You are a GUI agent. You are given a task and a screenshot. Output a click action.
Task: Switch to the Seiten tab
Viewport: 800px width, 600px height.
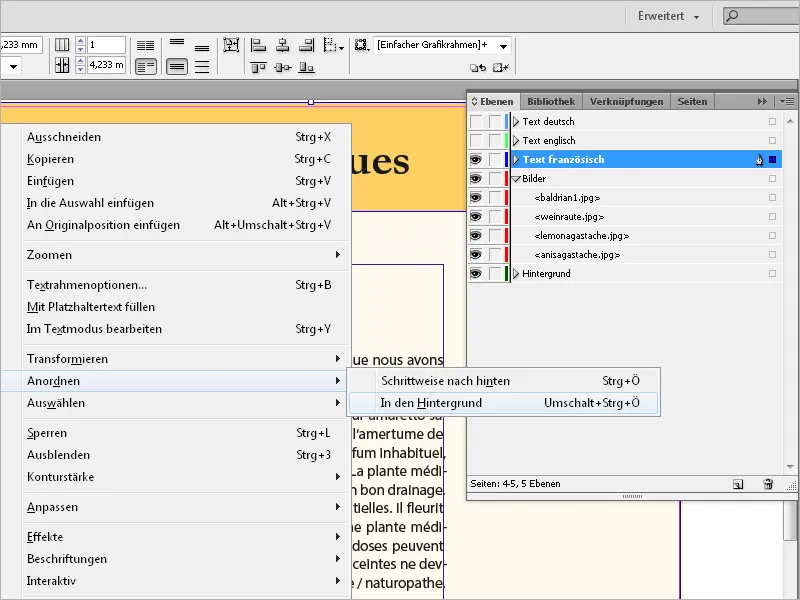[x=692, y=101]
